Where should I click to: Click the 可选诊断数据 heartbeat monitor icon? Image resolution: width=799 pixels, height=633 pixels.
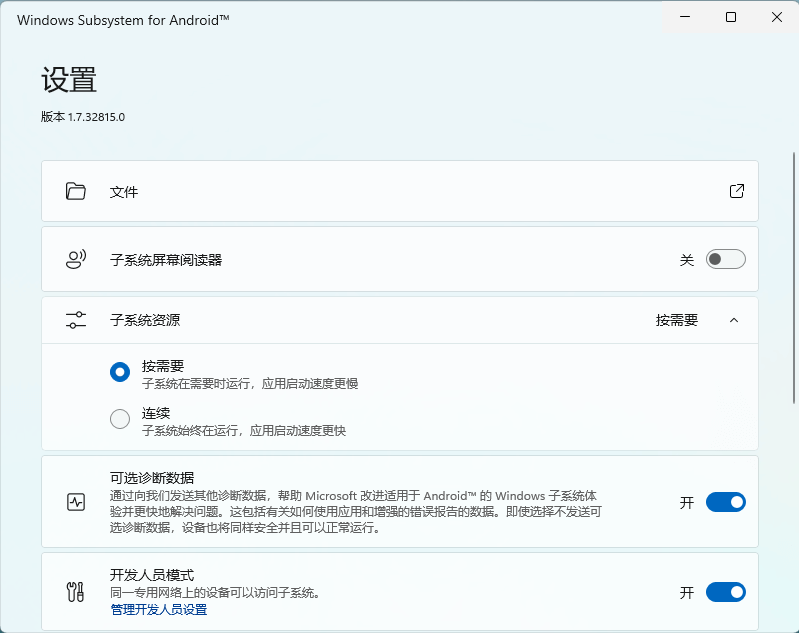(x=76, y=502)
